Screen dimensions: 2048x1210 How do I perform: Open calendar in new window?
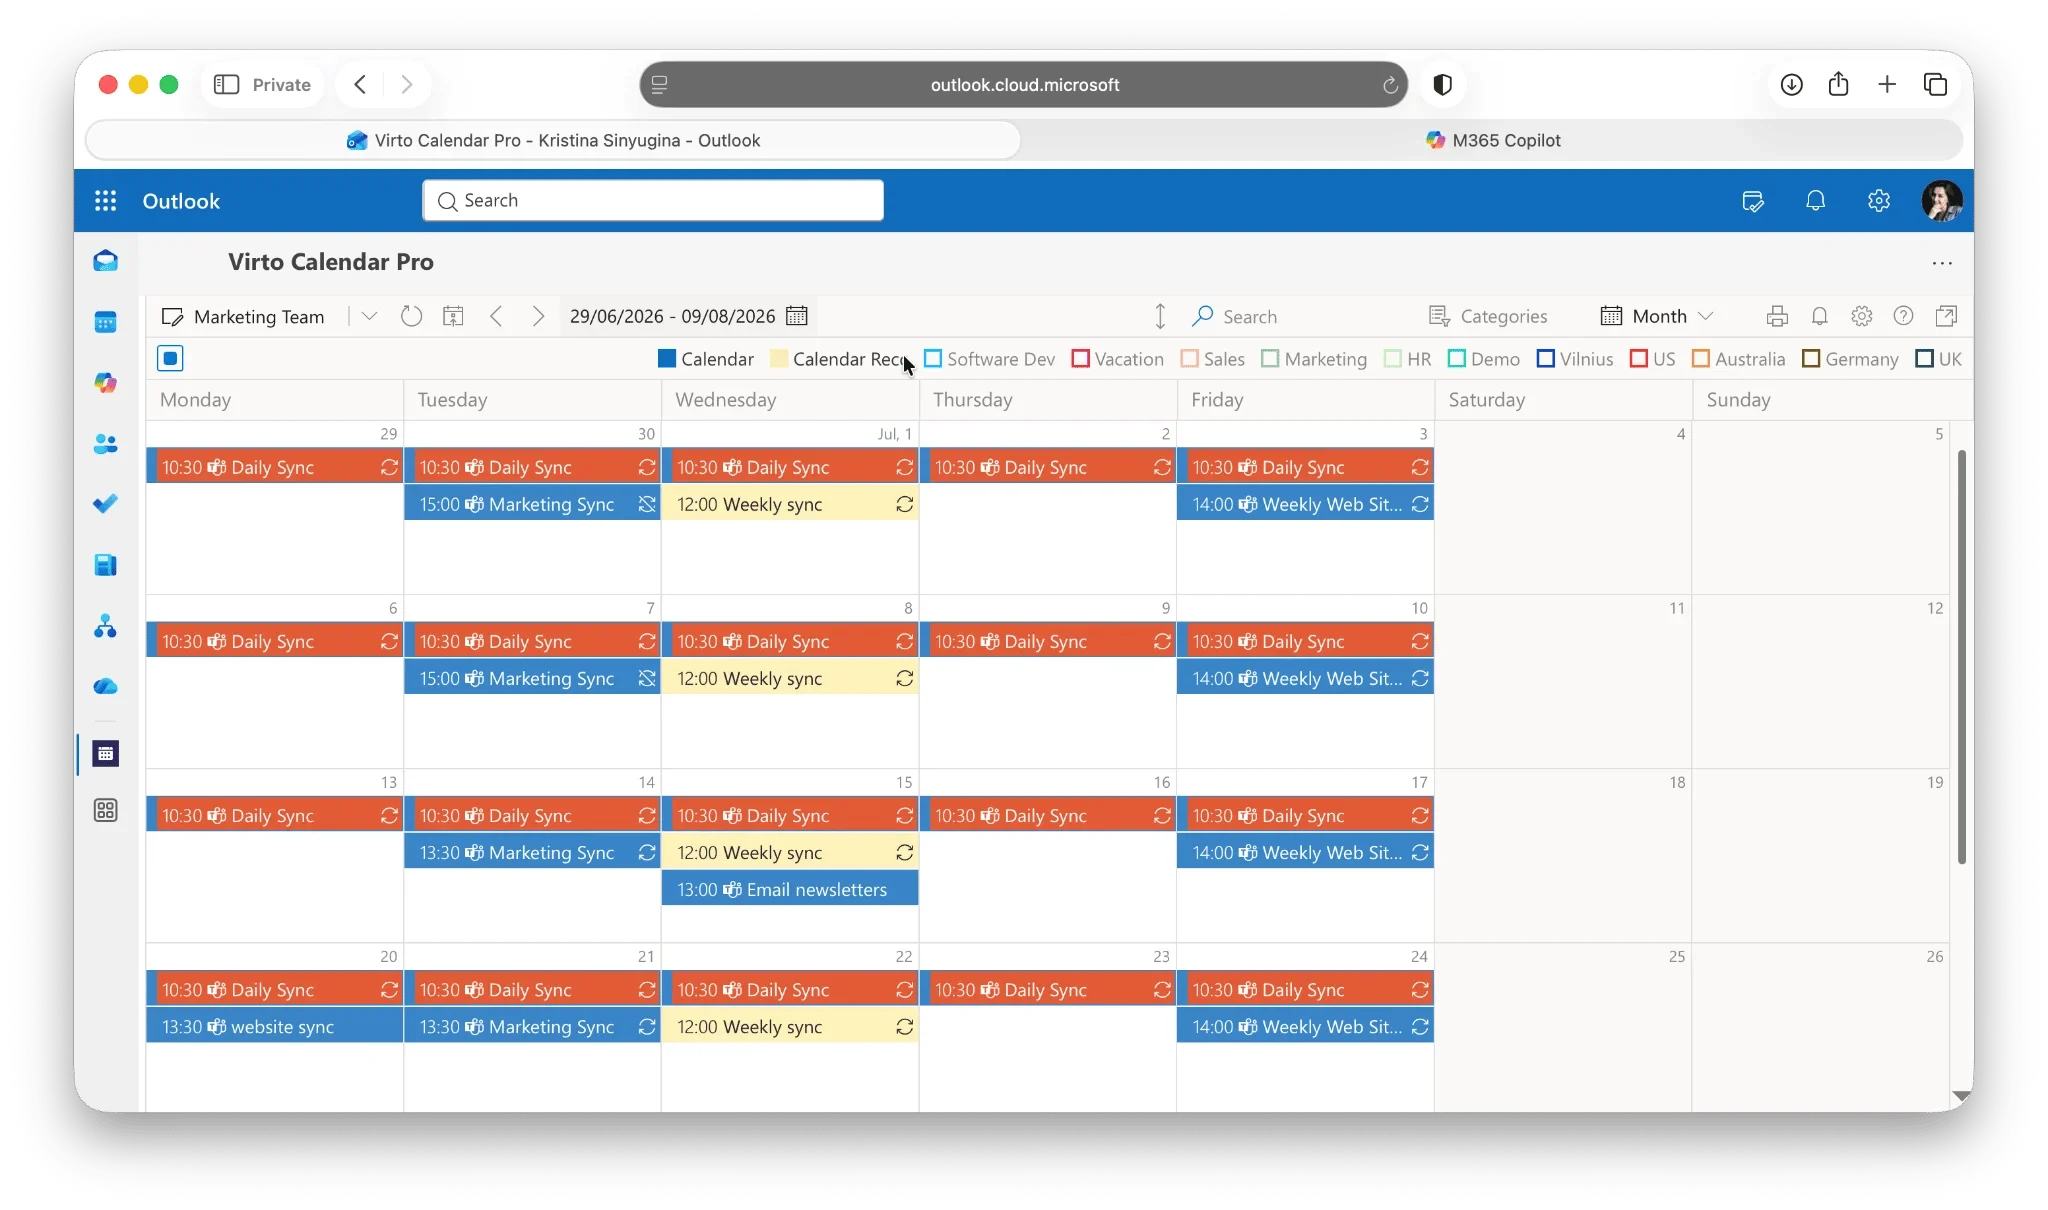1946,316
